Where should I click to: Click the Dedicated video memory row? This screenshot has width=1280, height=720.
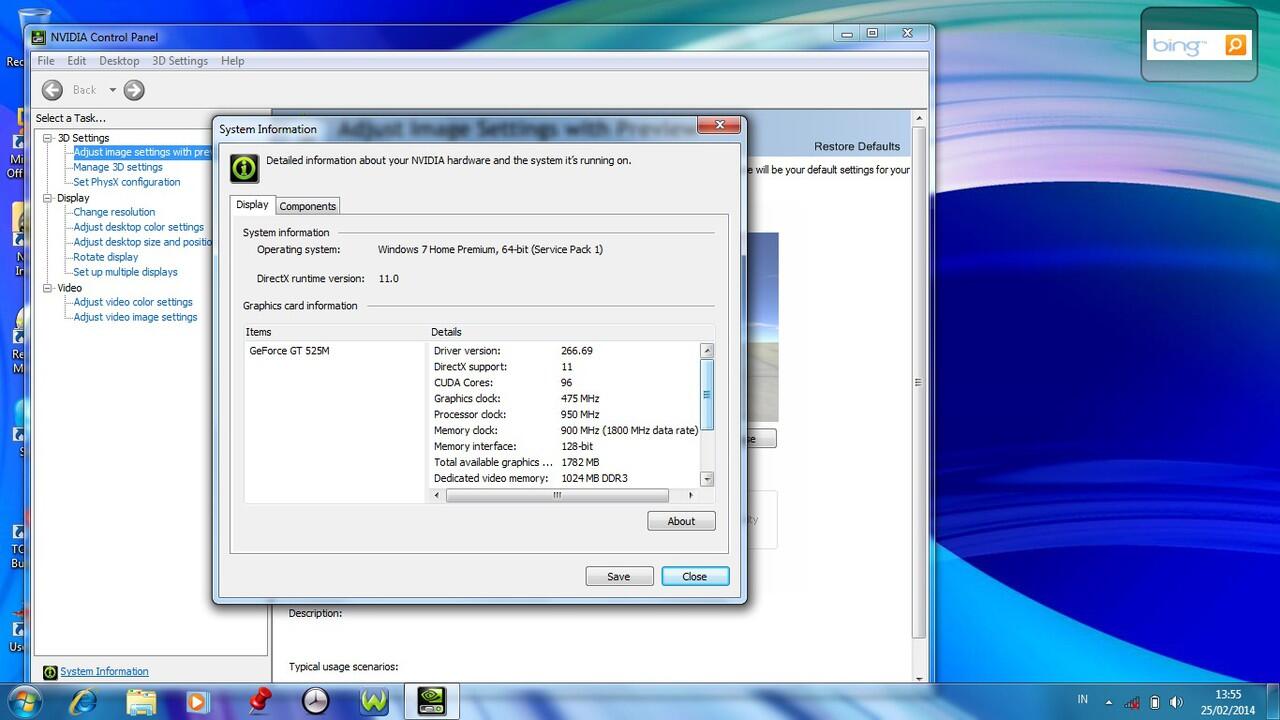pyautogui.click(x=565, y=479)
